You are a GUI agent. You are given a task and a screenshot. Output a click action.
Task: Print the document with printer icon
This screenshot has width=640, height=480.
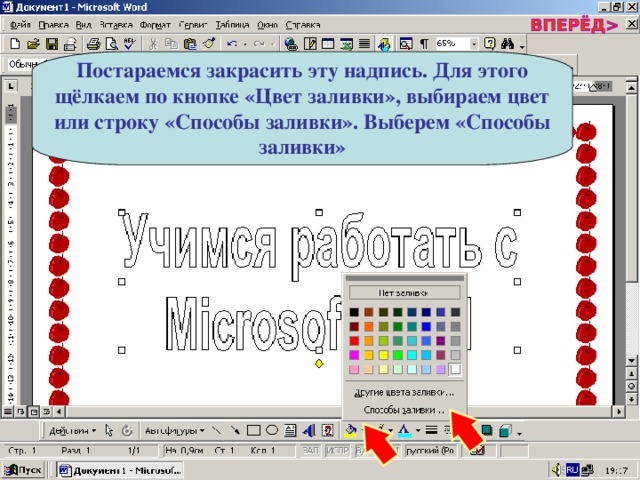(94, 43)
